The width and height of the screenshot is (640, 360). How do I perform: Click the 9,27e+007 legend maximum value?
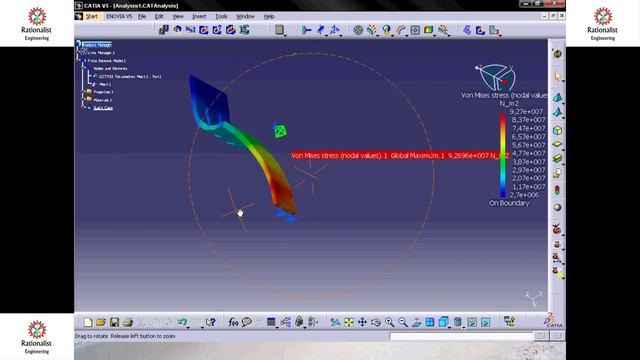point(527,111)
